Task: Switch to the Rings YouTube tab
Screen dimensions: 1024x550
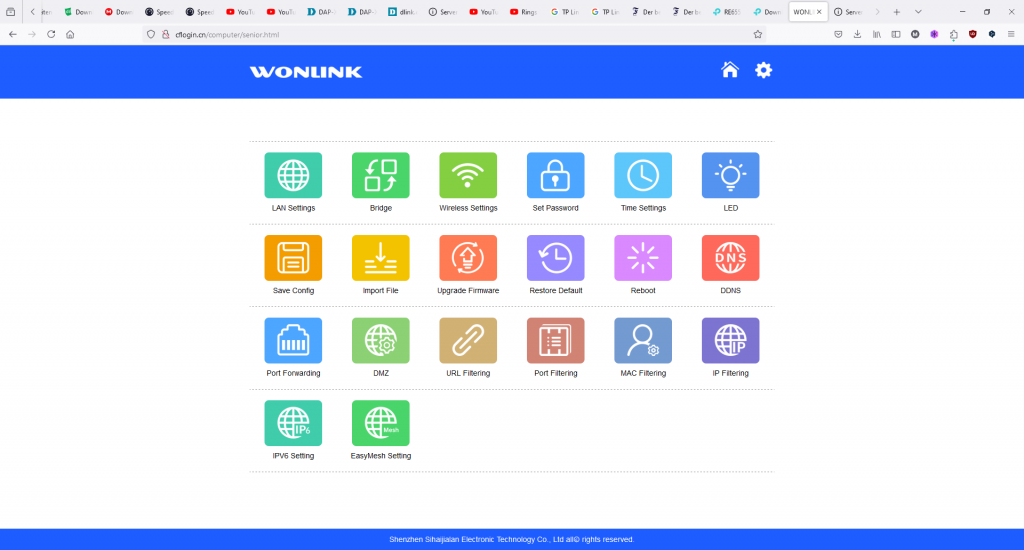Action: pyautogui.click(x=524, y=12)
